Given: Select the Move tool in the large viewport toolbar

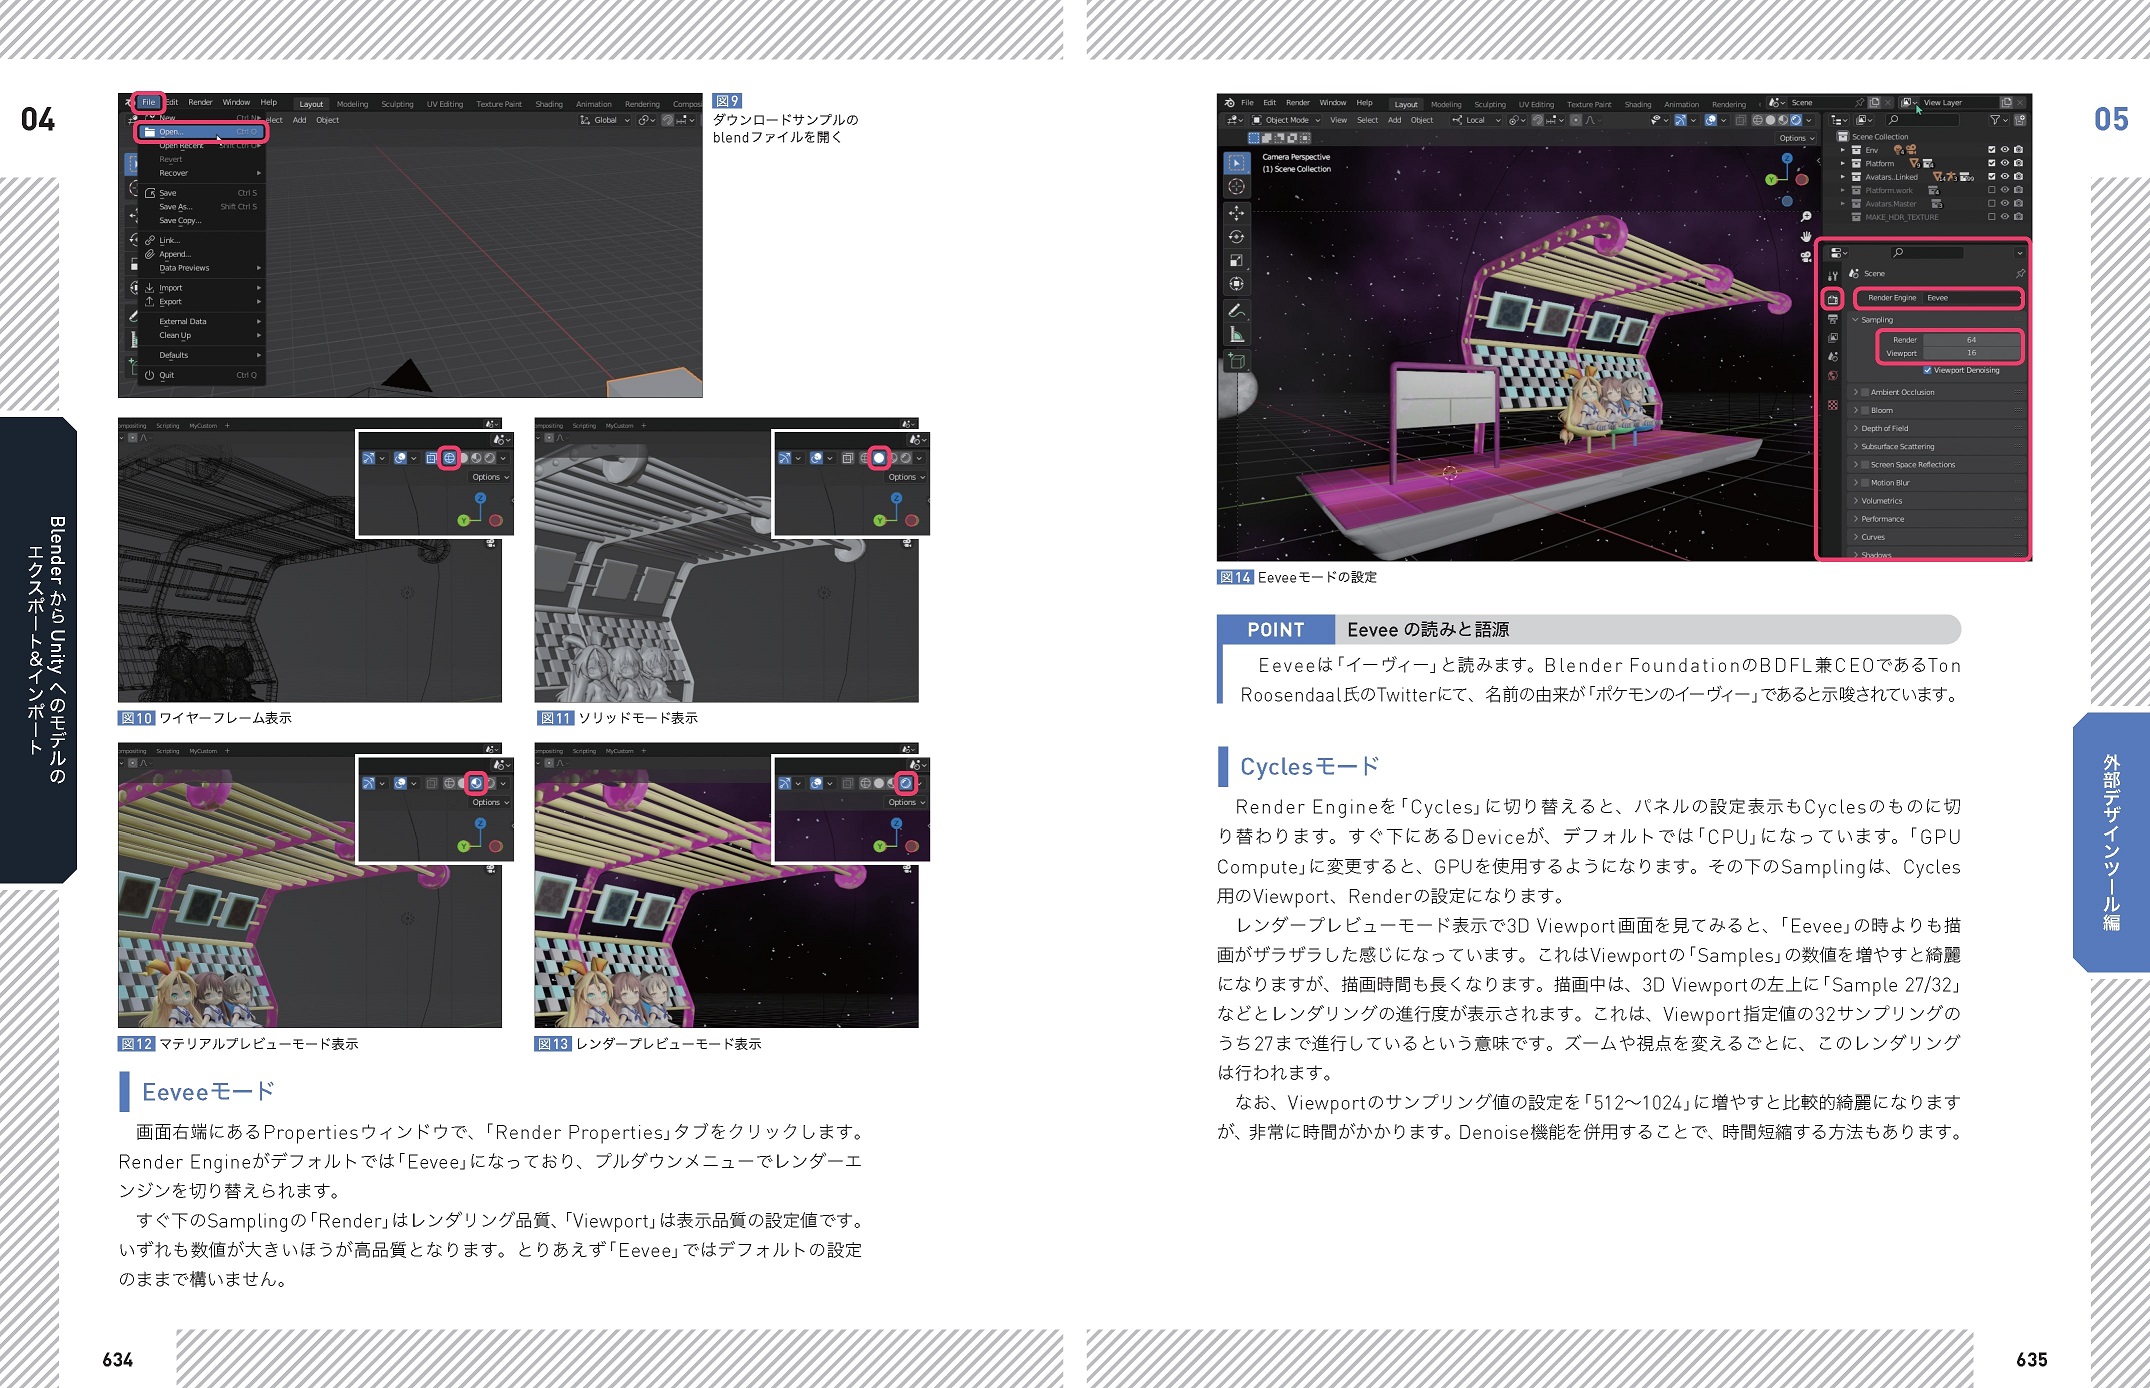Looking at the screenshot, I should pos(1237,213).
